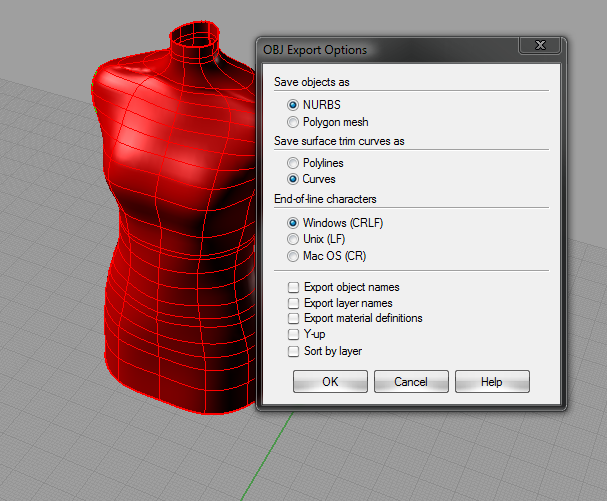Close the OBJ Export Options dialog
607x501 pixels.
541,48
